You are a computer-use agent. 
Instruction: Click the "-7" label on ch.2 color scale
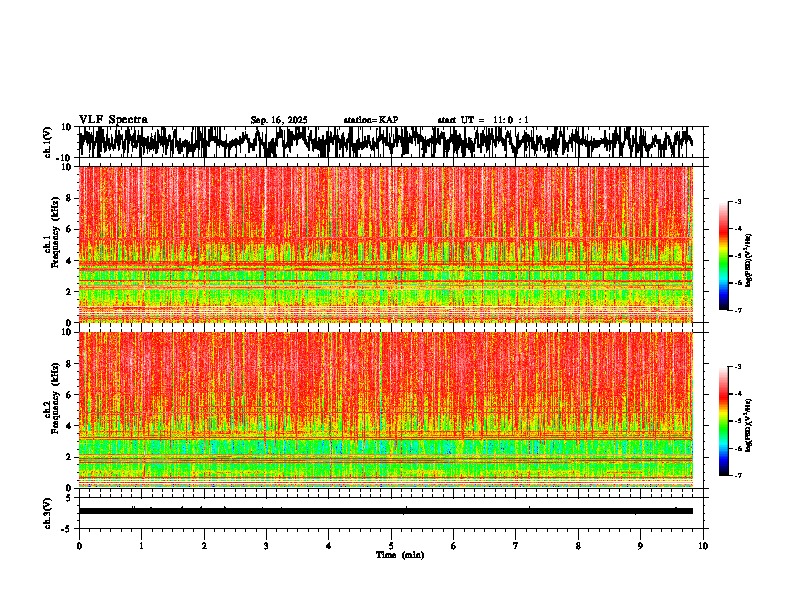pyautogui.click(x=737, y=475)
